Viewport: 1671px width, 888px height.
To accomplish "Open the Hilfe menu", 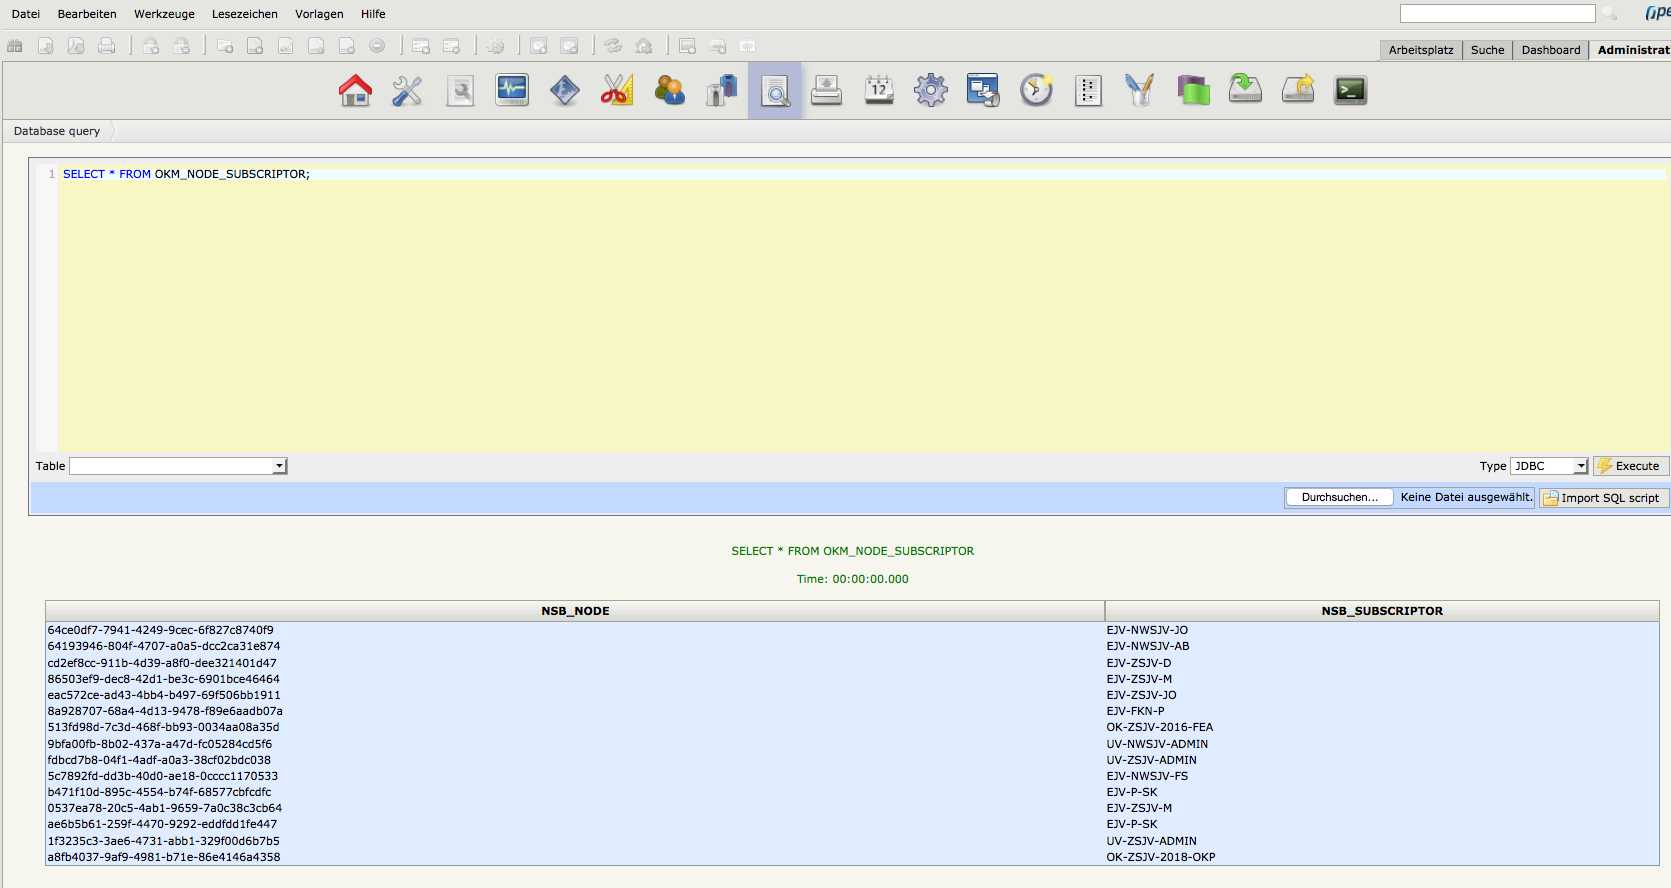I will 373,14.
